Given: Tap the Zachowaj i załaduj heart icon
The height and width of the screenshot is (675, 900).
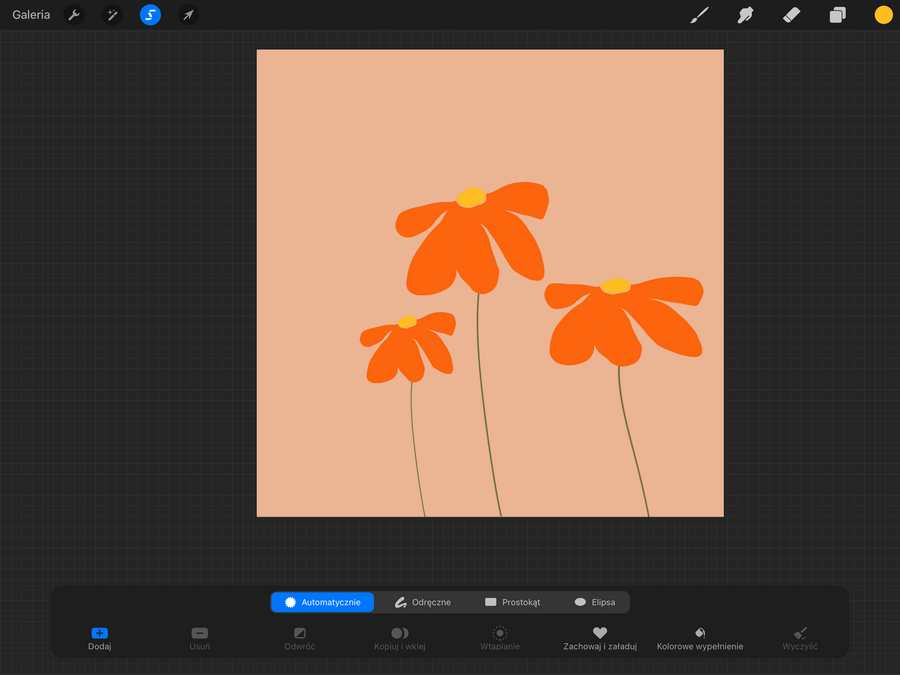Looking at the screenshot, I should 598,634.
